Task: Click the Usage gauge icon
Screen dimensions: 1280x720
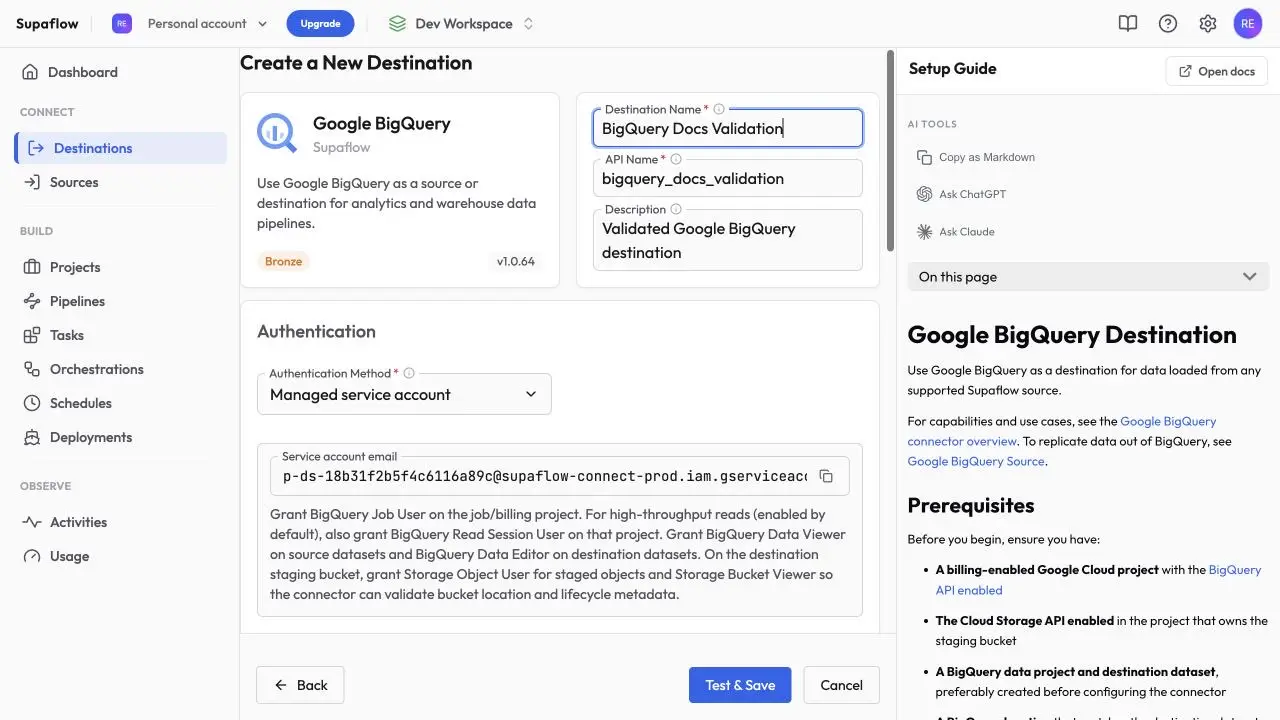Action: [x=31, y=556]
